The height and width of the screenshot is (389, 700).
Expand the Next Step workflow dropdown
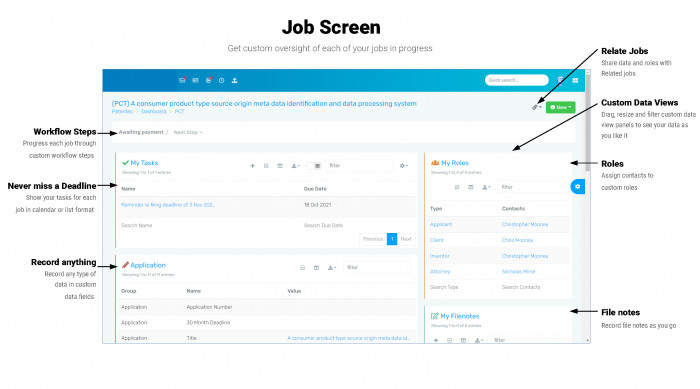click(188, 132)
